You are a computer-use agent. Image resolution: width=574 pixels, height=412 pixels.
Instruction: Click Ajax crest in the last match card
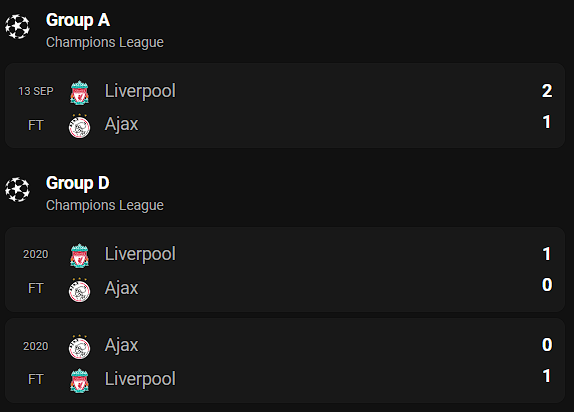(79, 346)
